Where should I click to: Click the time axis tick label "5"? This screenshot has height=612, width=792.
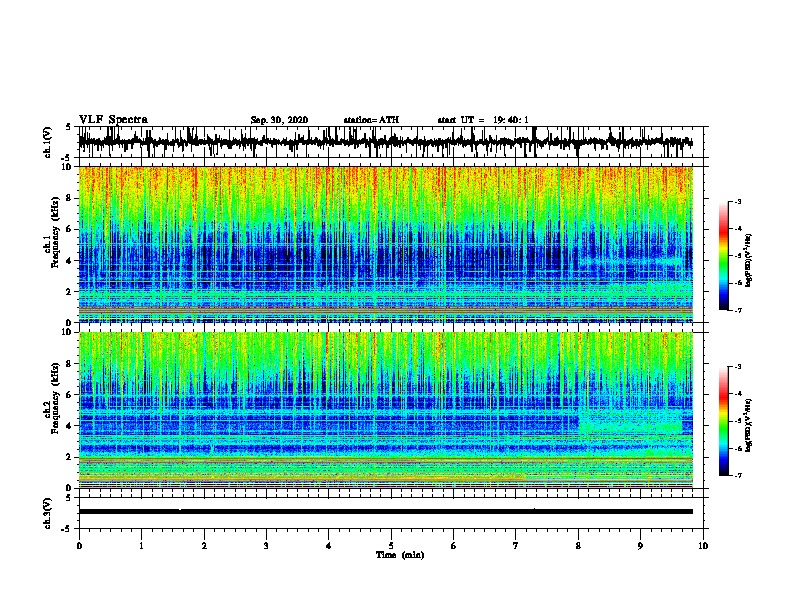click(391, 546)
